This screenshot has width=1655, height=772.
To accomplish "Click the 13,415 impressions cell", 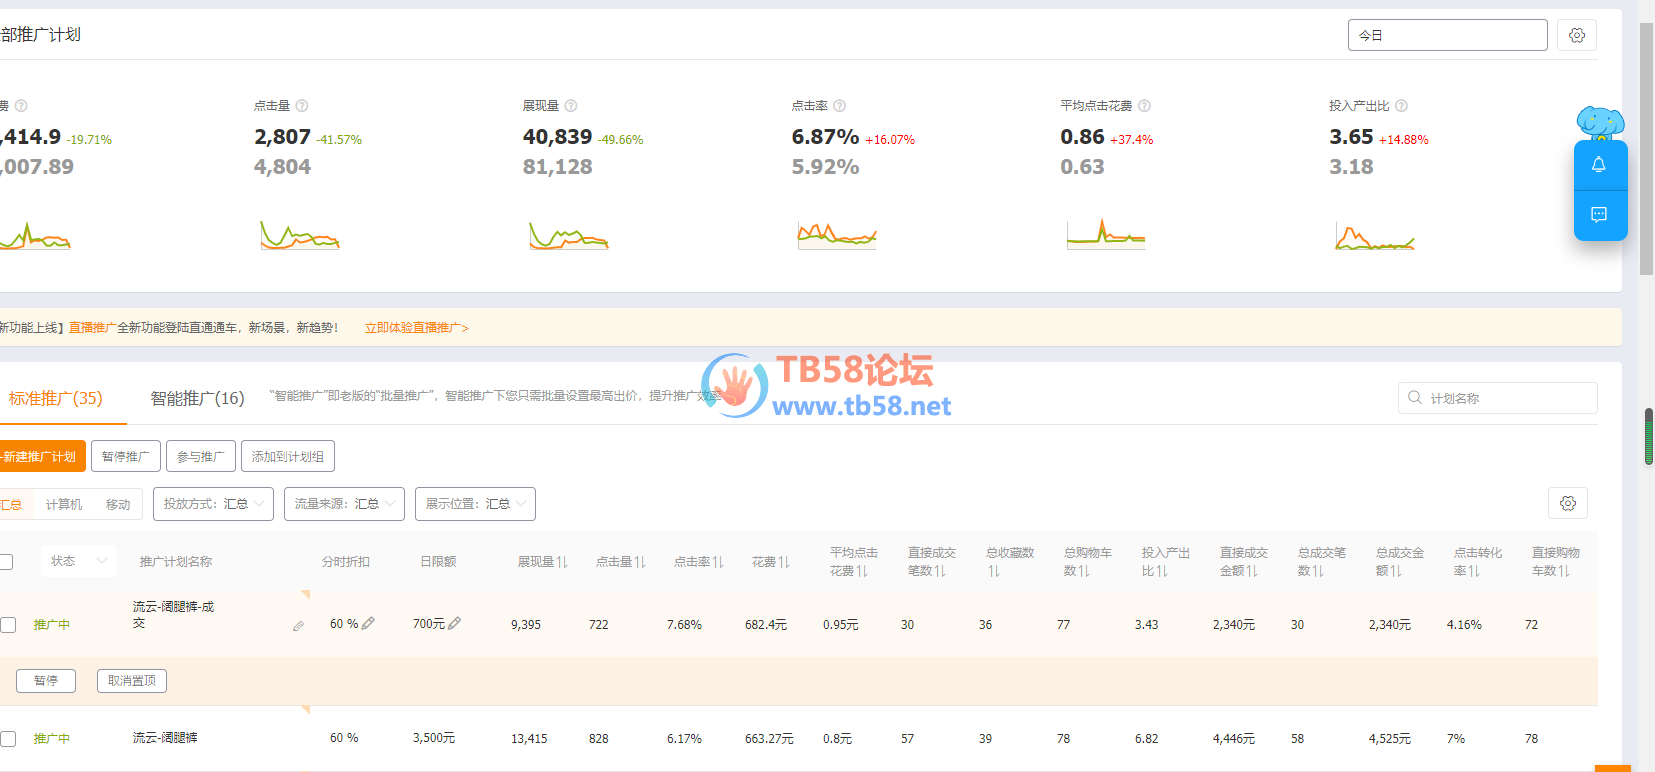I will click(x=529, y=739).
